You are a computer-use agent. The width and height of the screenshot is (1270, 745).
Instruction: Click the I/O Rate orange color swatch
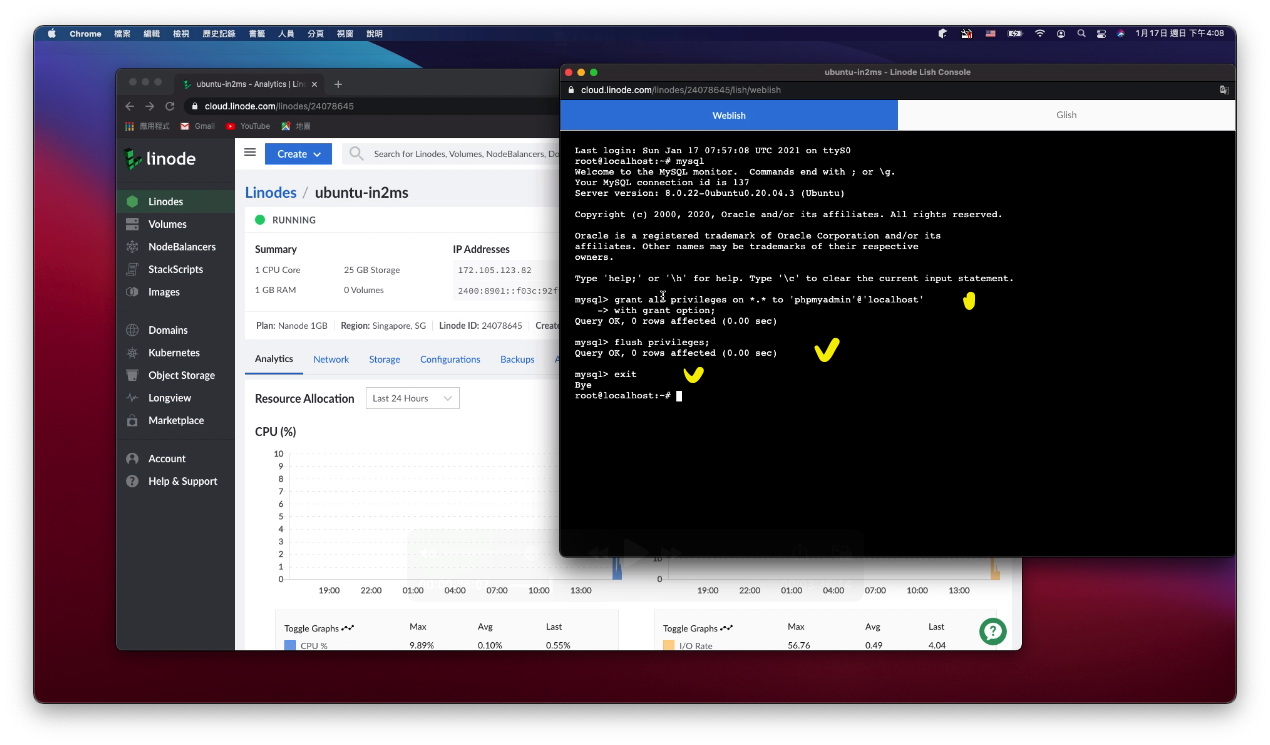(669, 646)
